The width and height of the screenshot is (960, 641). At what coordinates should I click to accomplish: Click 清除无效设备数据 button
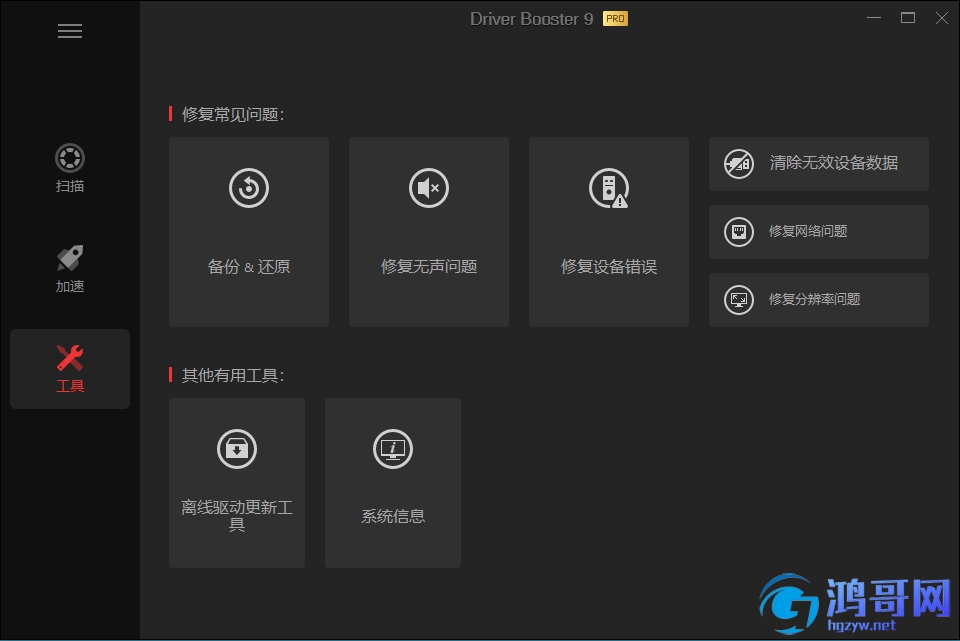[x=819, y=163]
